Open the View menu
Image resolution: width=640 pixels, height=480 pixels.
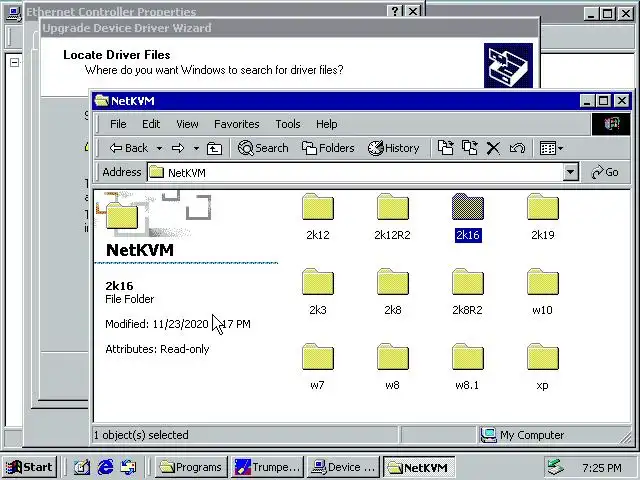[187, 124]
